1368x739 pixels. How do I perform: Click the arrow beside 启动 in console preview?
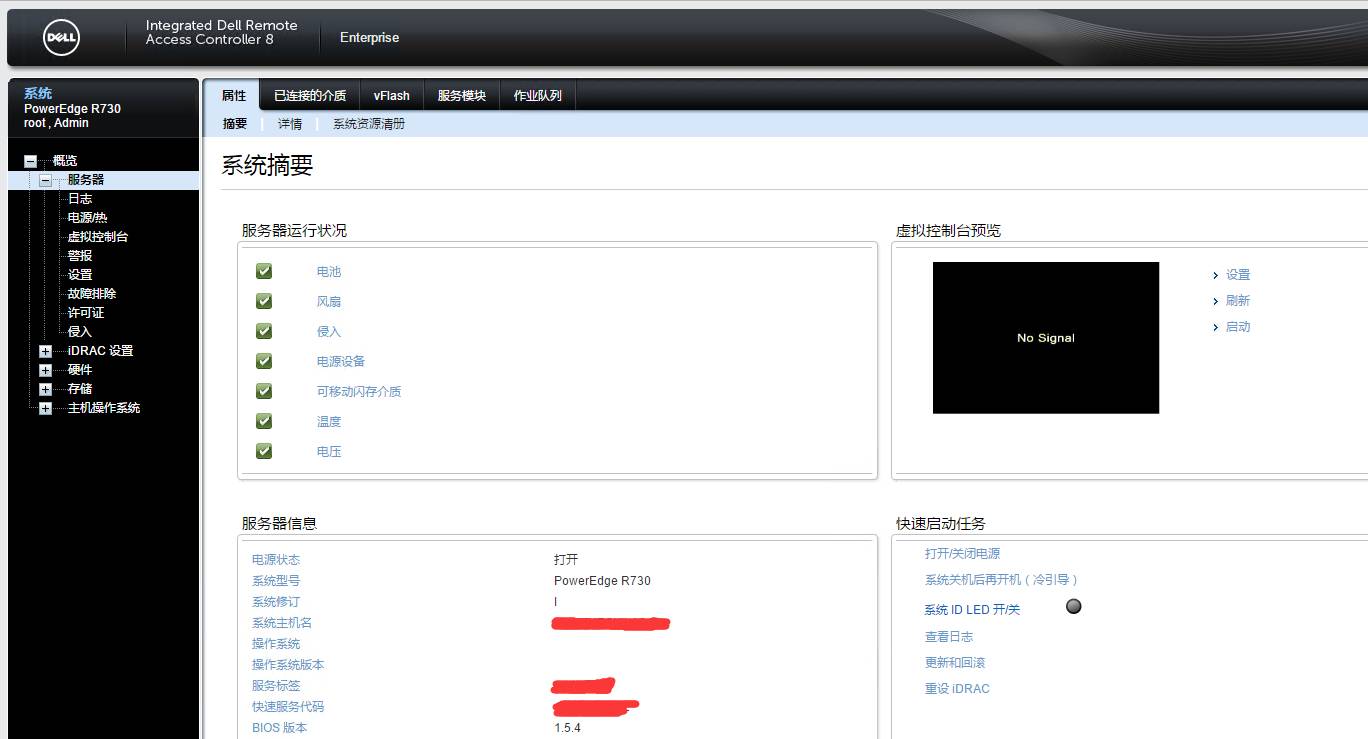pos(1215,327)
